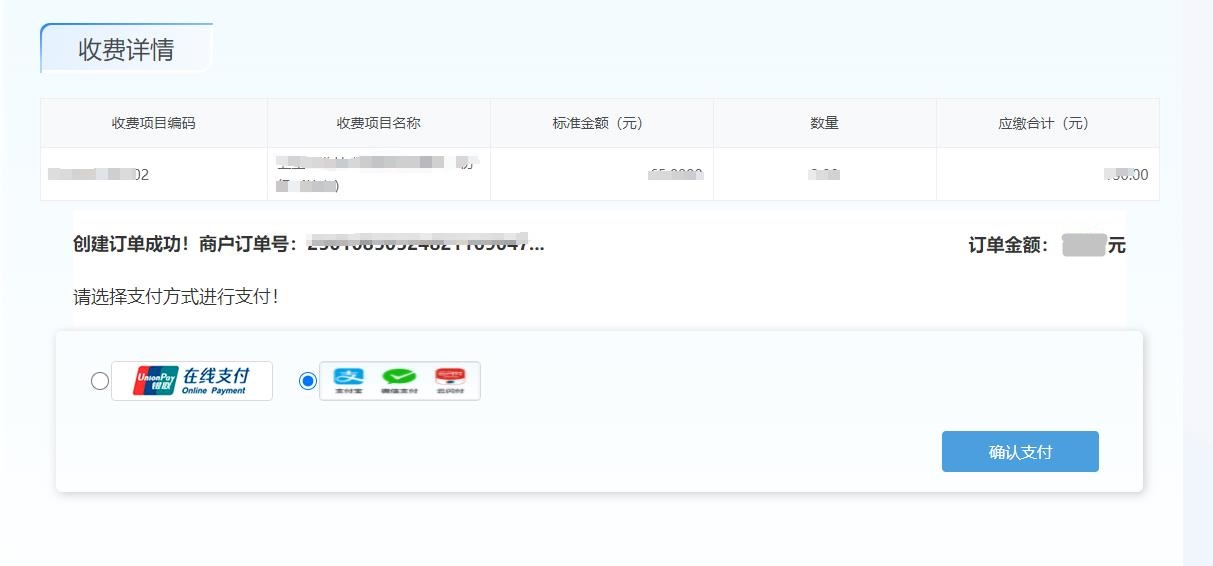1213x566 pixels.
Task: Click the 请选择支付方式进行支付 prompt text
Action: pyautogui.click(x=176, y=297)
